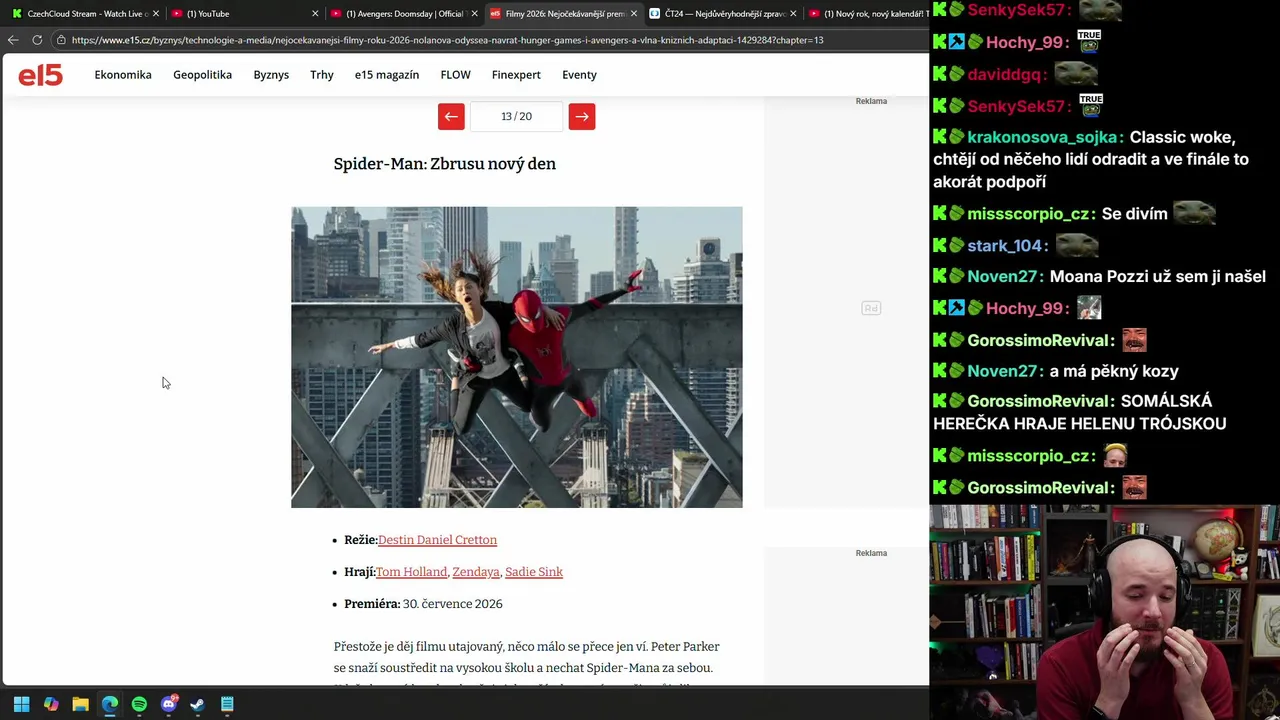Click username stark_104 in chat

pos(1007,246)
